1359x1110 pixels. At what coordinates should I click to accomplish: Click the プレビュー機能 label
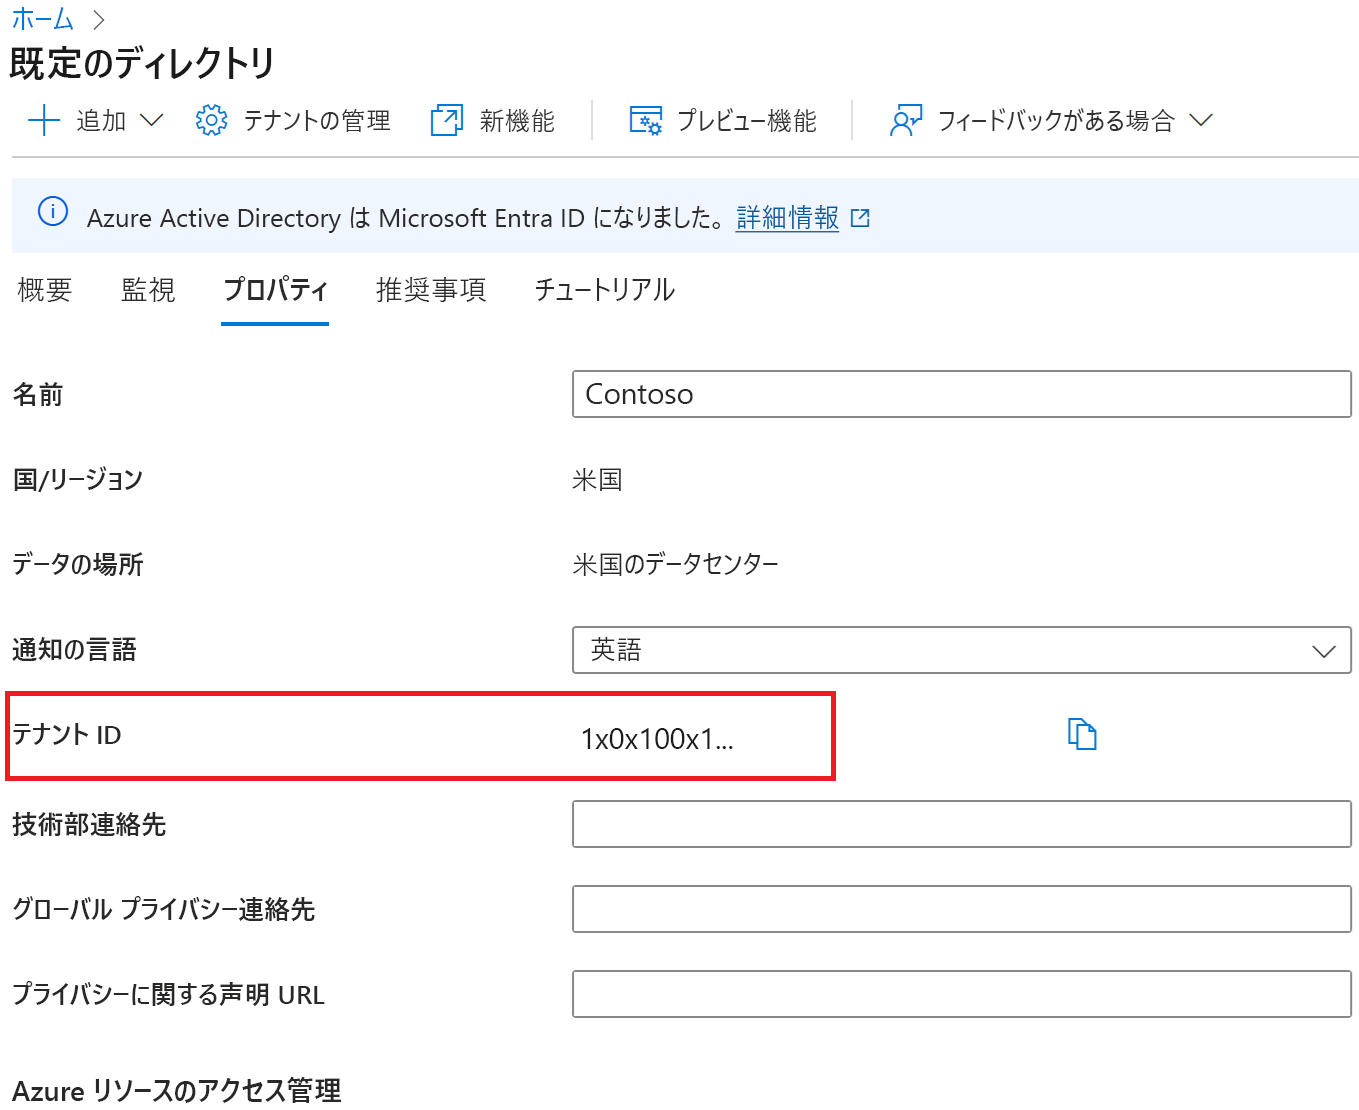[x=747, y=121]
